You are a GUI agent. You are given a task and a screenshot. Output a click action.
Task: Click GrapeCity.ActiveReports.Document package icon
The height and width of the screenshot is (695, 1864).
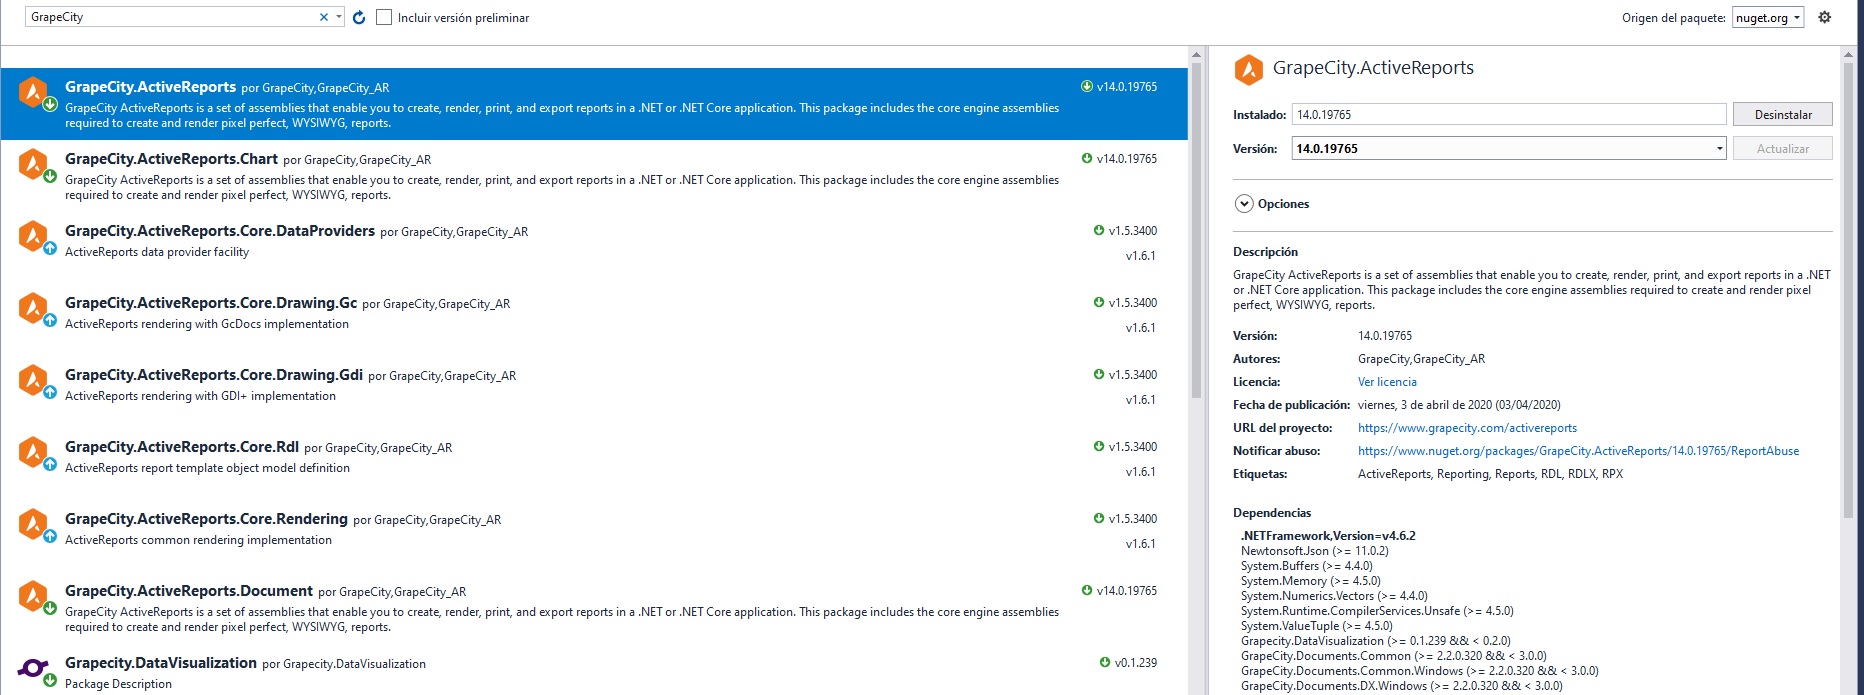click(x=33, y=595)
